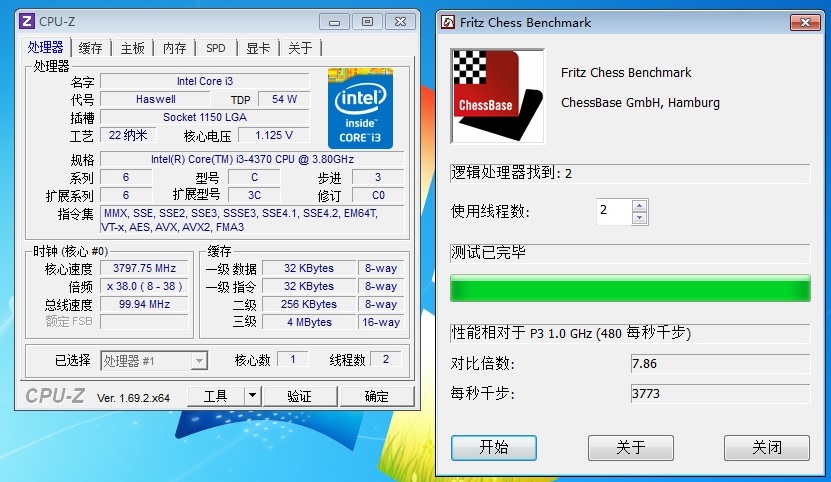The image size is (831, 482).
Task: Click the empty 额定 FSB field
Action: 144,322
